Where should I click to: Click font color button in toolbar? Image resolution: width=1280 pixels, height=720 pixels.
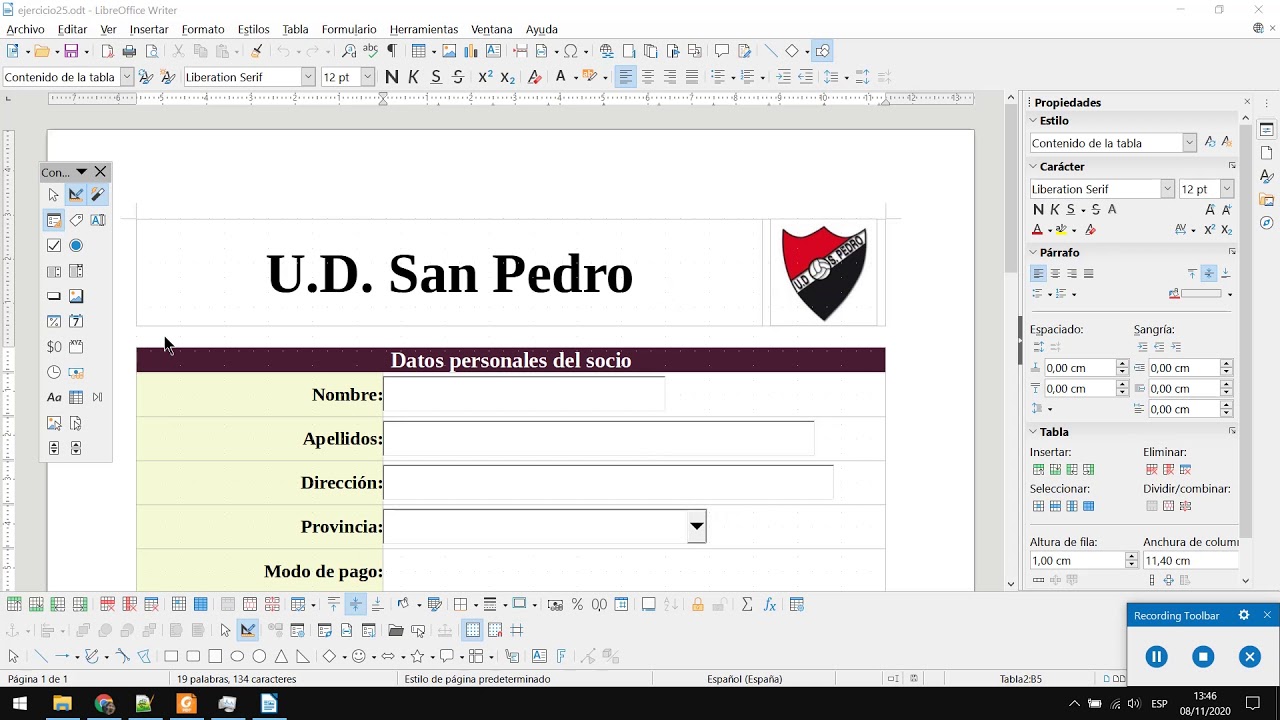(x=559, y=77)
